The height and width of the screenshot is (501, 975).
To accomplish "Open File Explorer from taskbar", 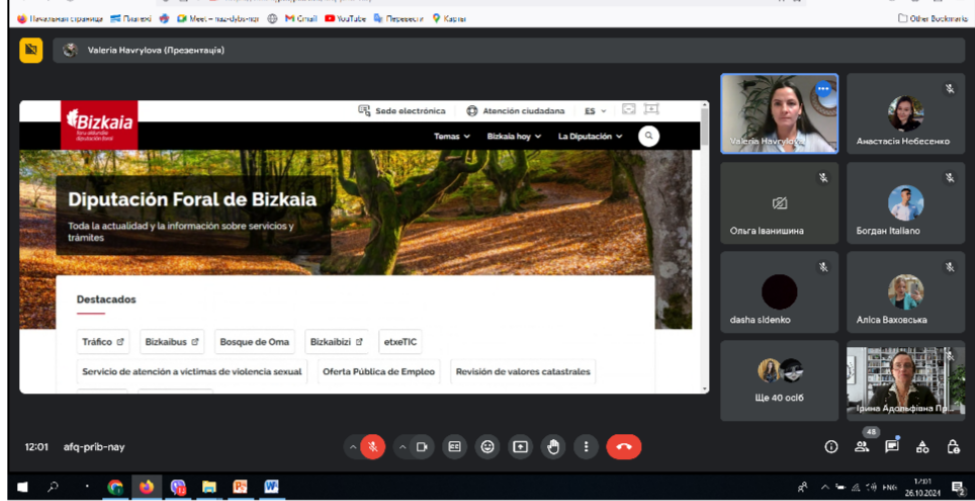I will point(209,487).
